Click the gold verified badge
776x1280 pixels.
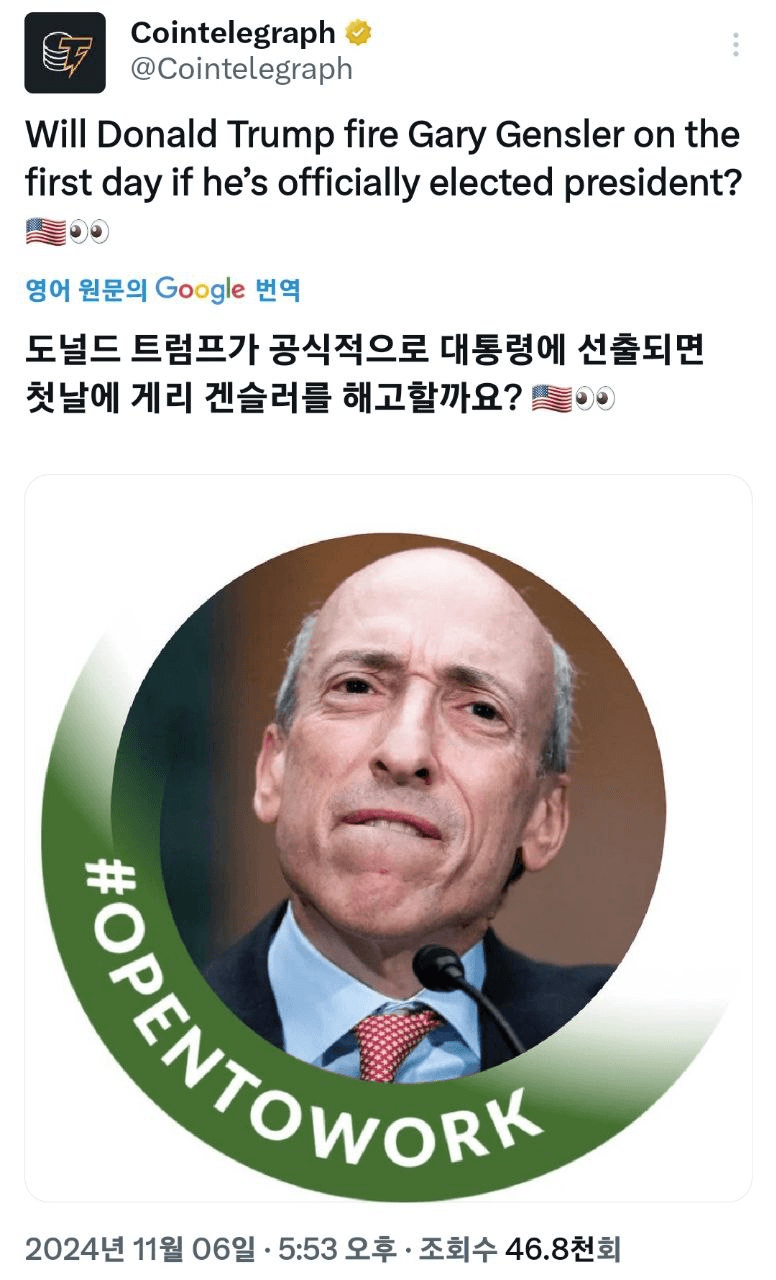[359, 33]
